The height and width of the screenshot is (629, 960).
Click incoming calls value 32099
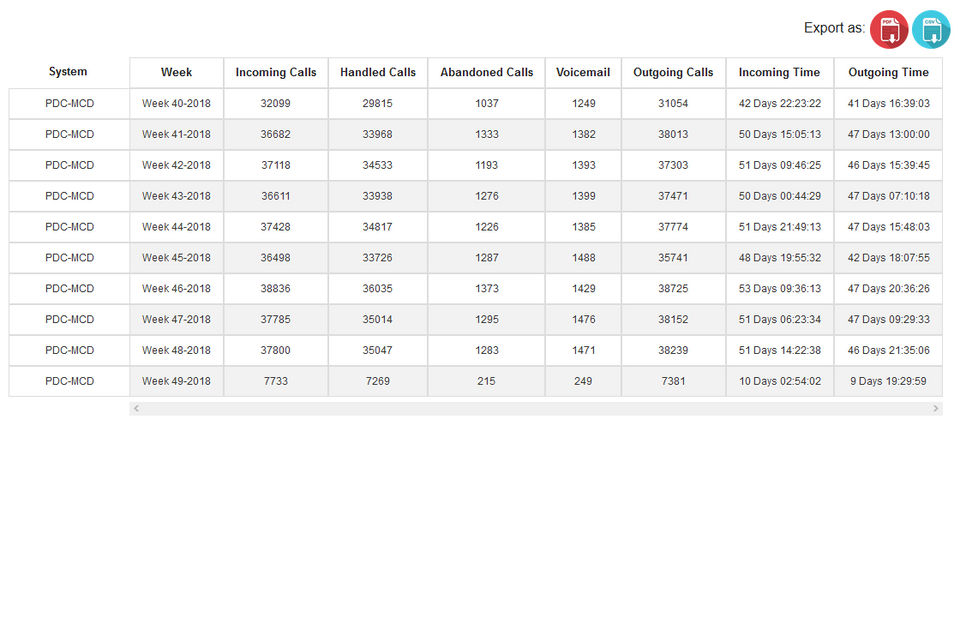[276, 104]
